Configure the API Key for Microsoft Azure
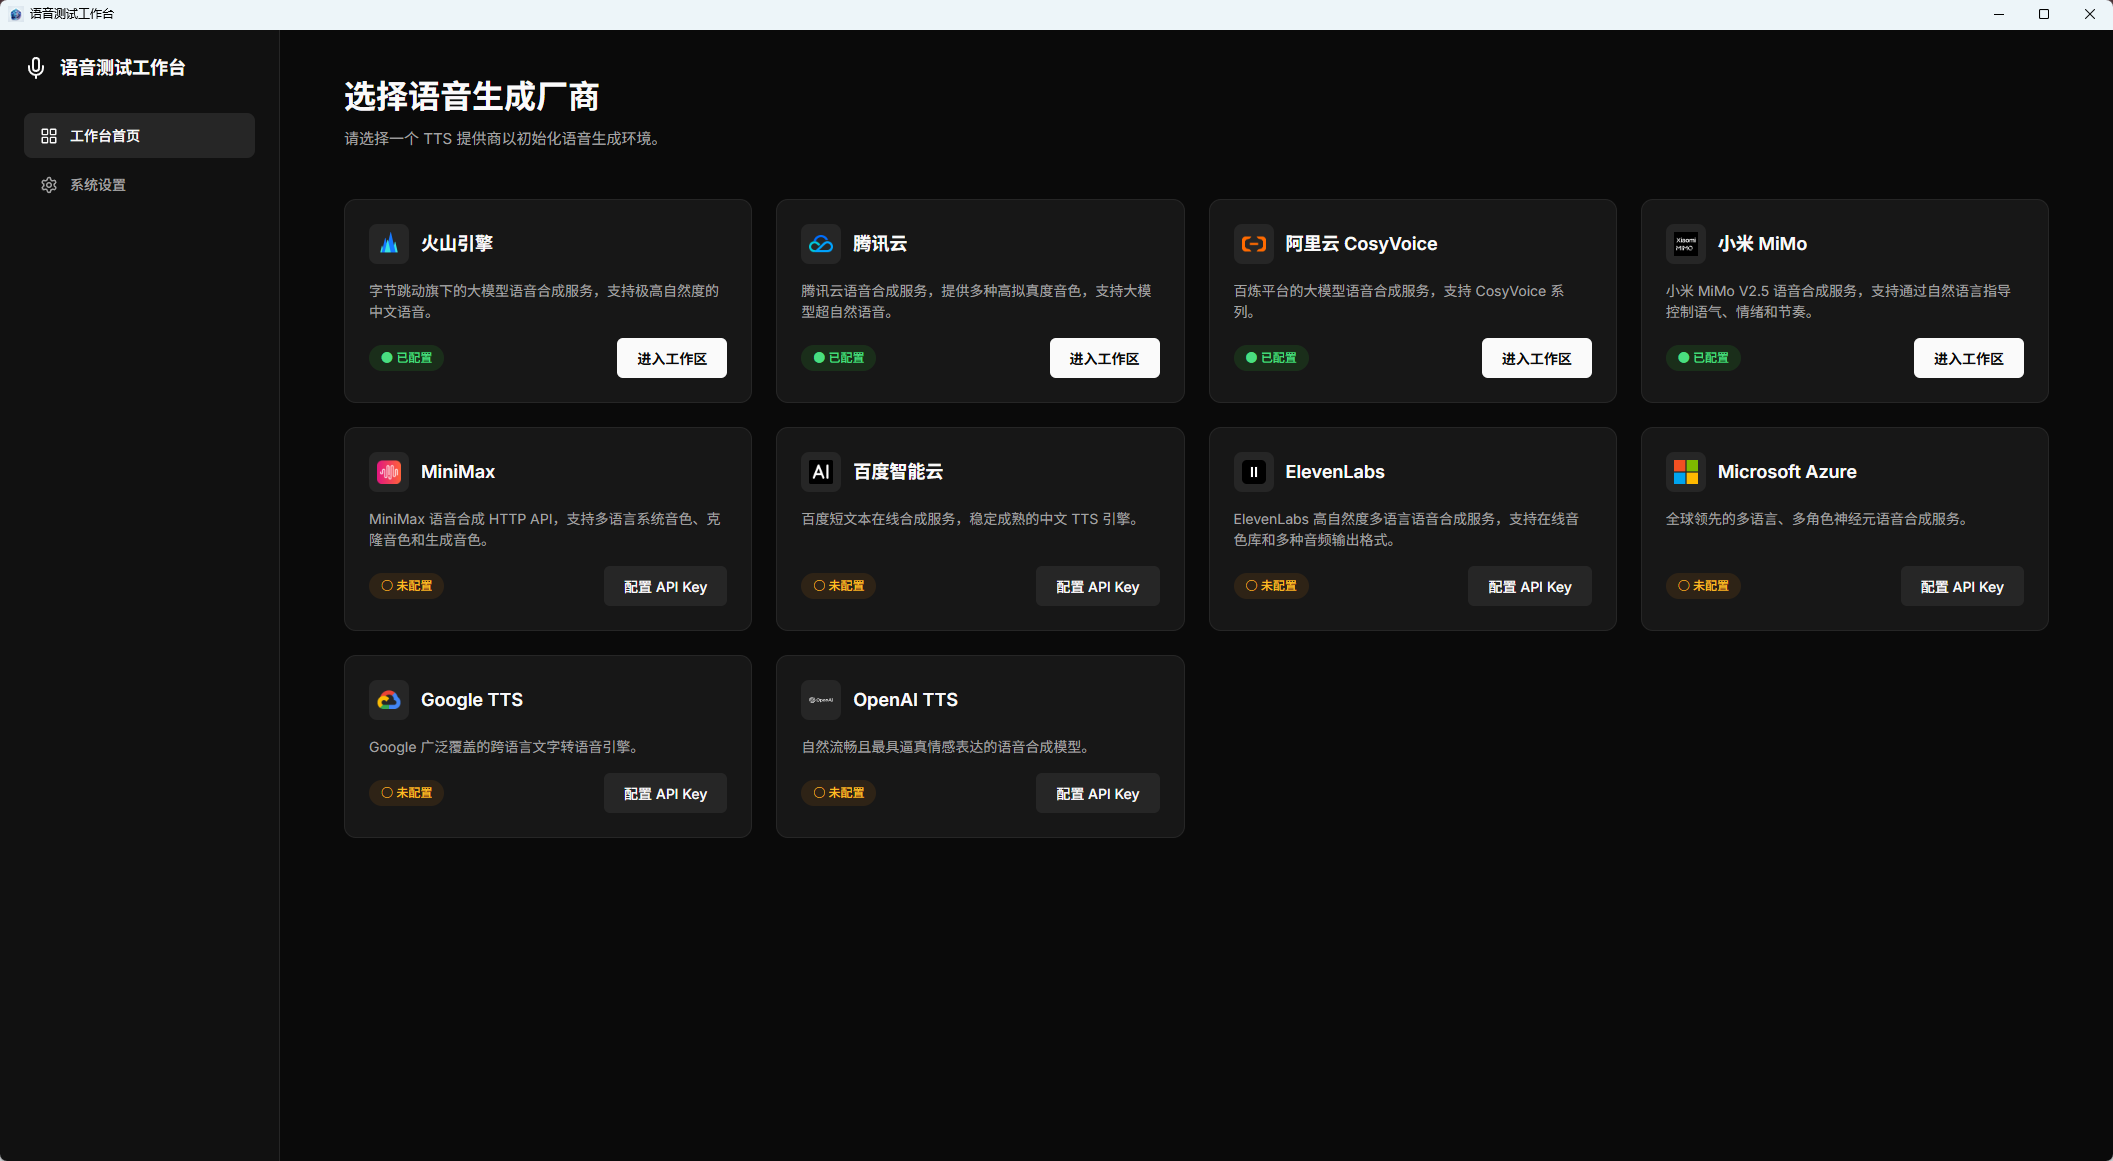 tap(1962, 586)
